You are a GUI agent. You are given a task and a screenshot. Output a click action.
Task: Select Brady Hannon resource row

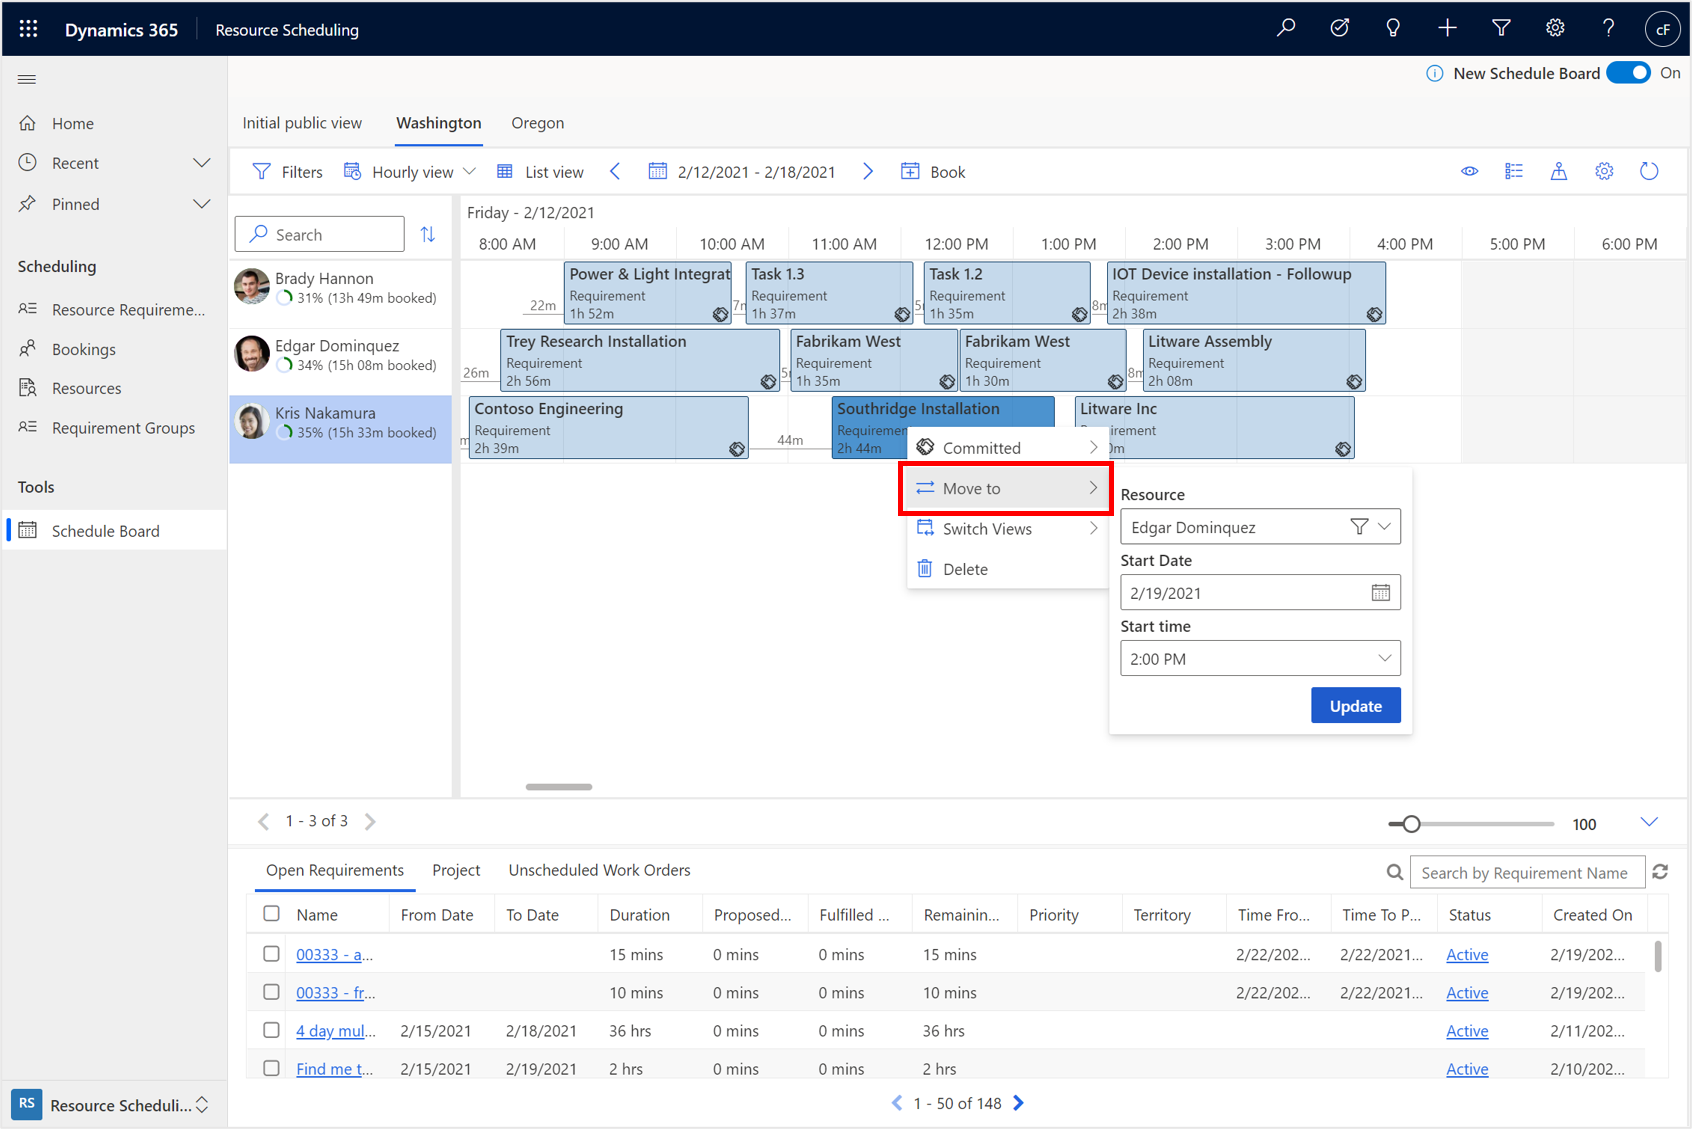[x=340, y=288]
